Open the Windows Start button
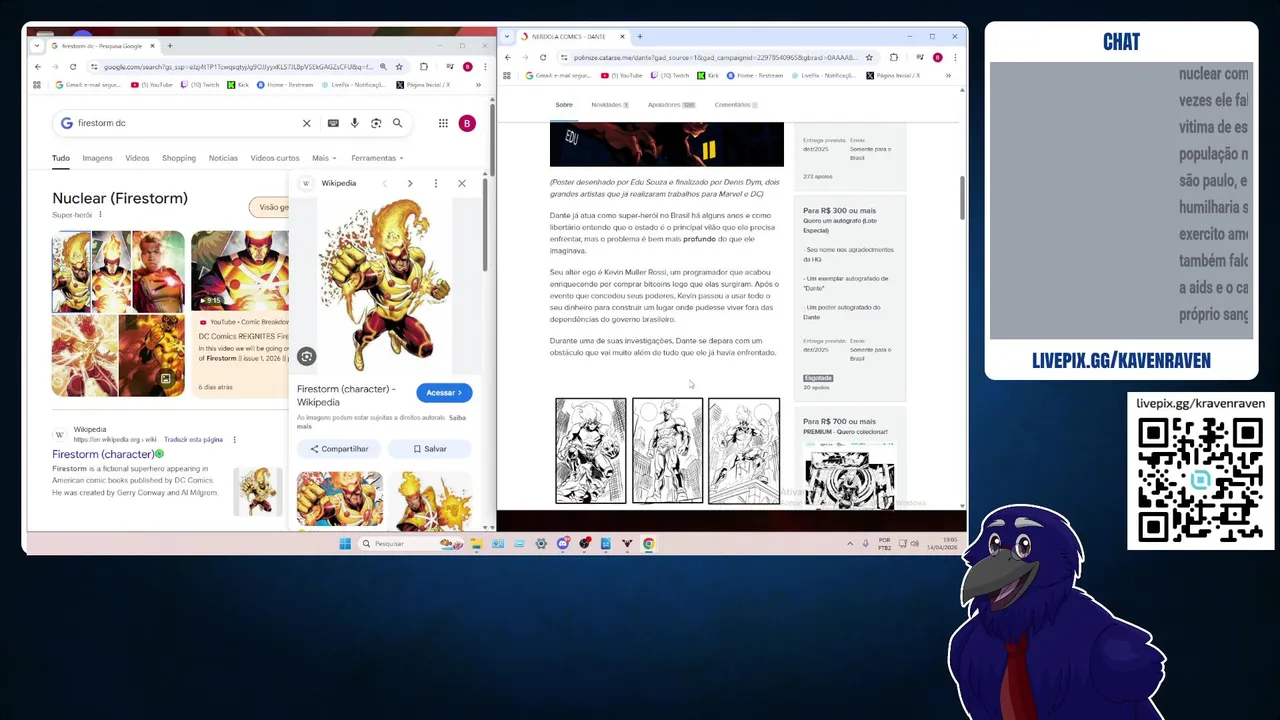The width and height of the screenshot is (1280, 720). (345, 544)
